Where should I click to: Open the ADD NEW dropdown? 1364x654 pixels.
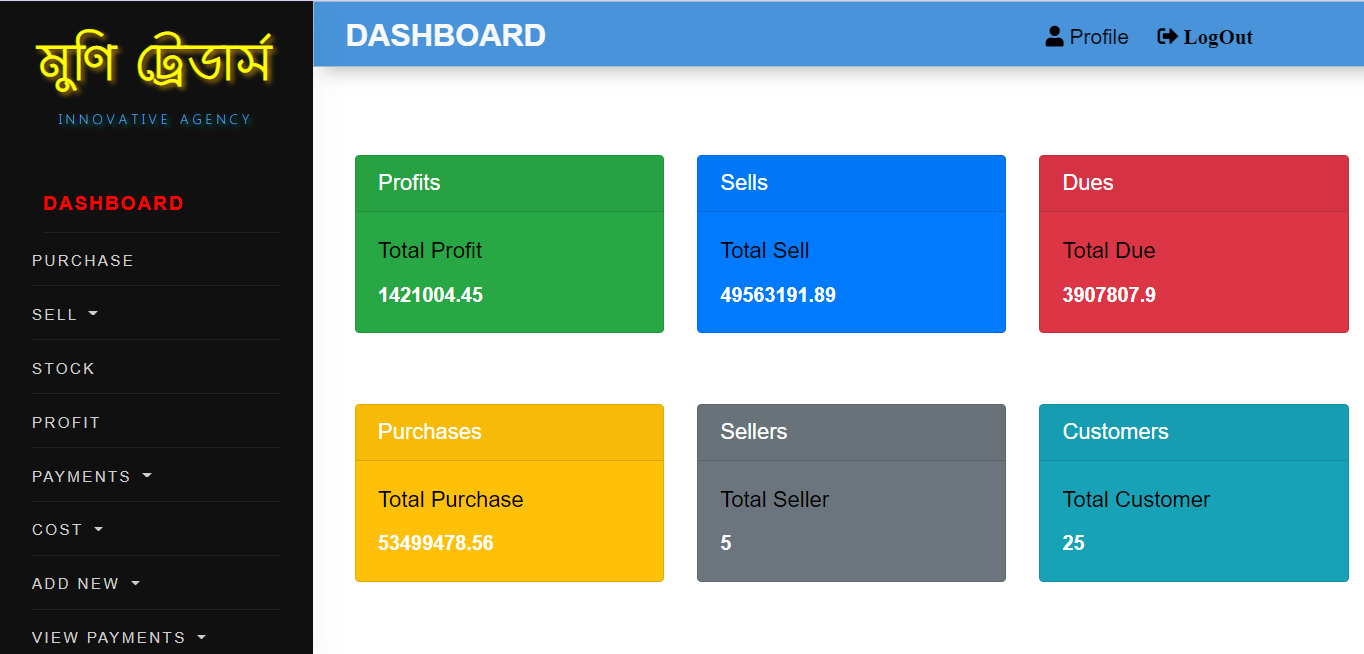86,583
